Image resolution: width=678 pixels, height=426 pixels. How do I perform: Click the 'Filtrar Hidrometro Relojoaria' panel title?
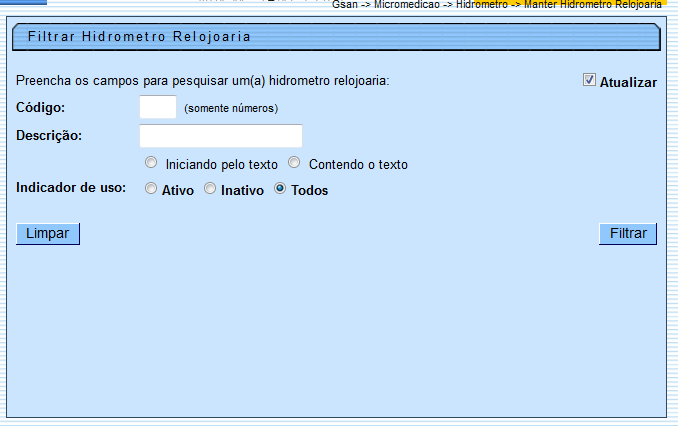tap(139, 37)
